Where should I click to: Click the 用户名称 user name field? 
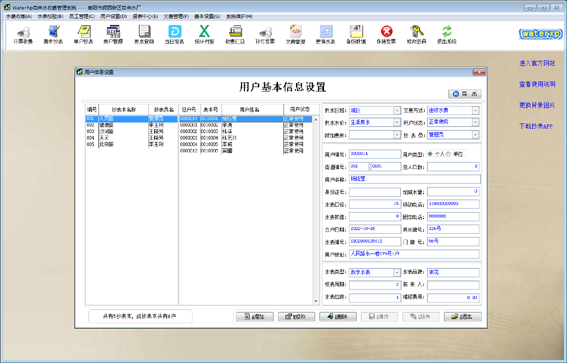pos(415,179)
